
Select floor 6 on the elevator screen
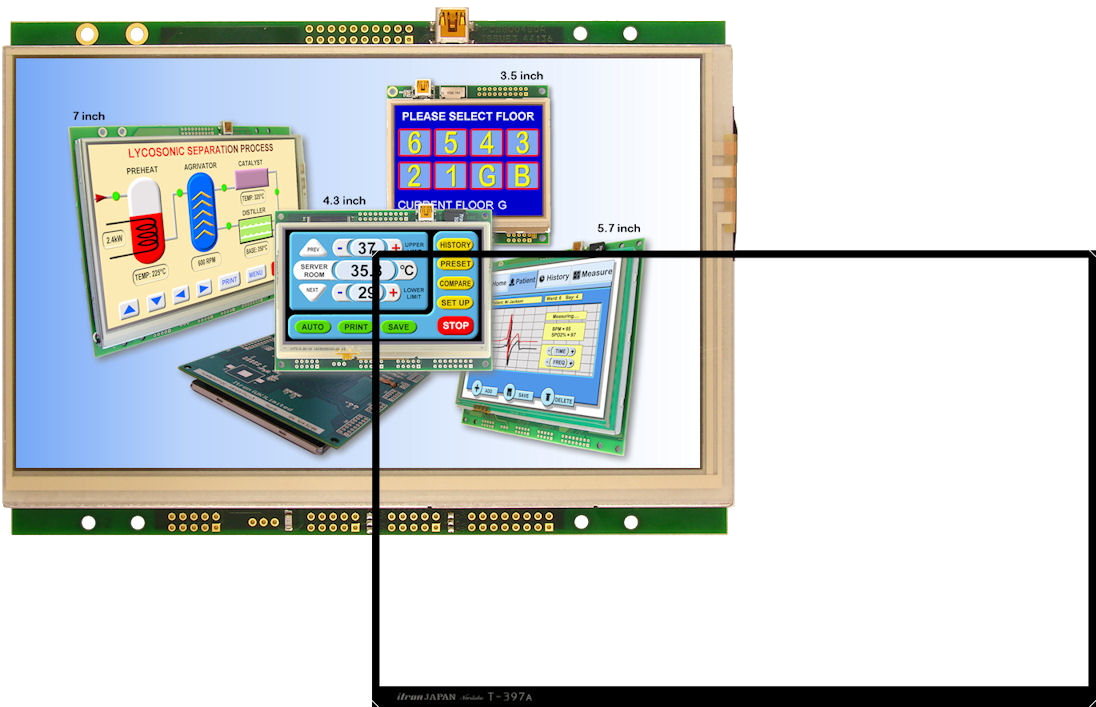coord(414,143)
